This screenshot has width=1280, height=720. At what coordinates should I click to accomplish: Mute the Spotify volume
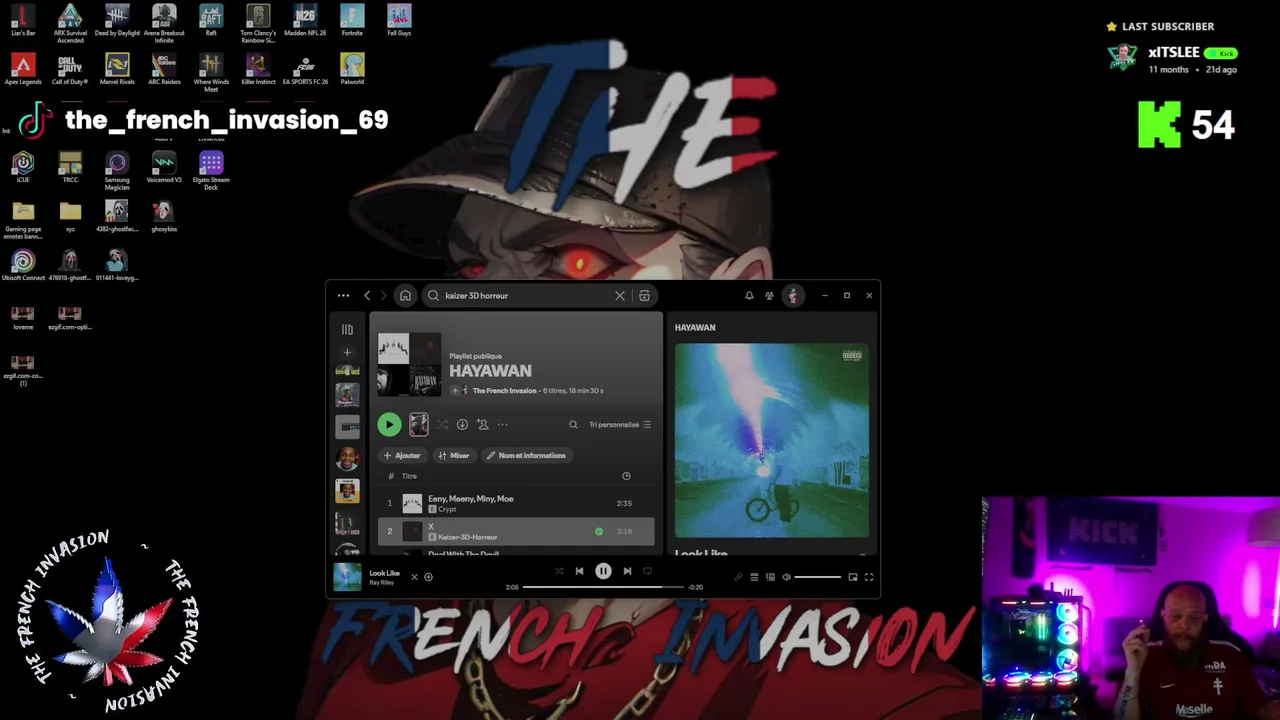coord(786,577)
